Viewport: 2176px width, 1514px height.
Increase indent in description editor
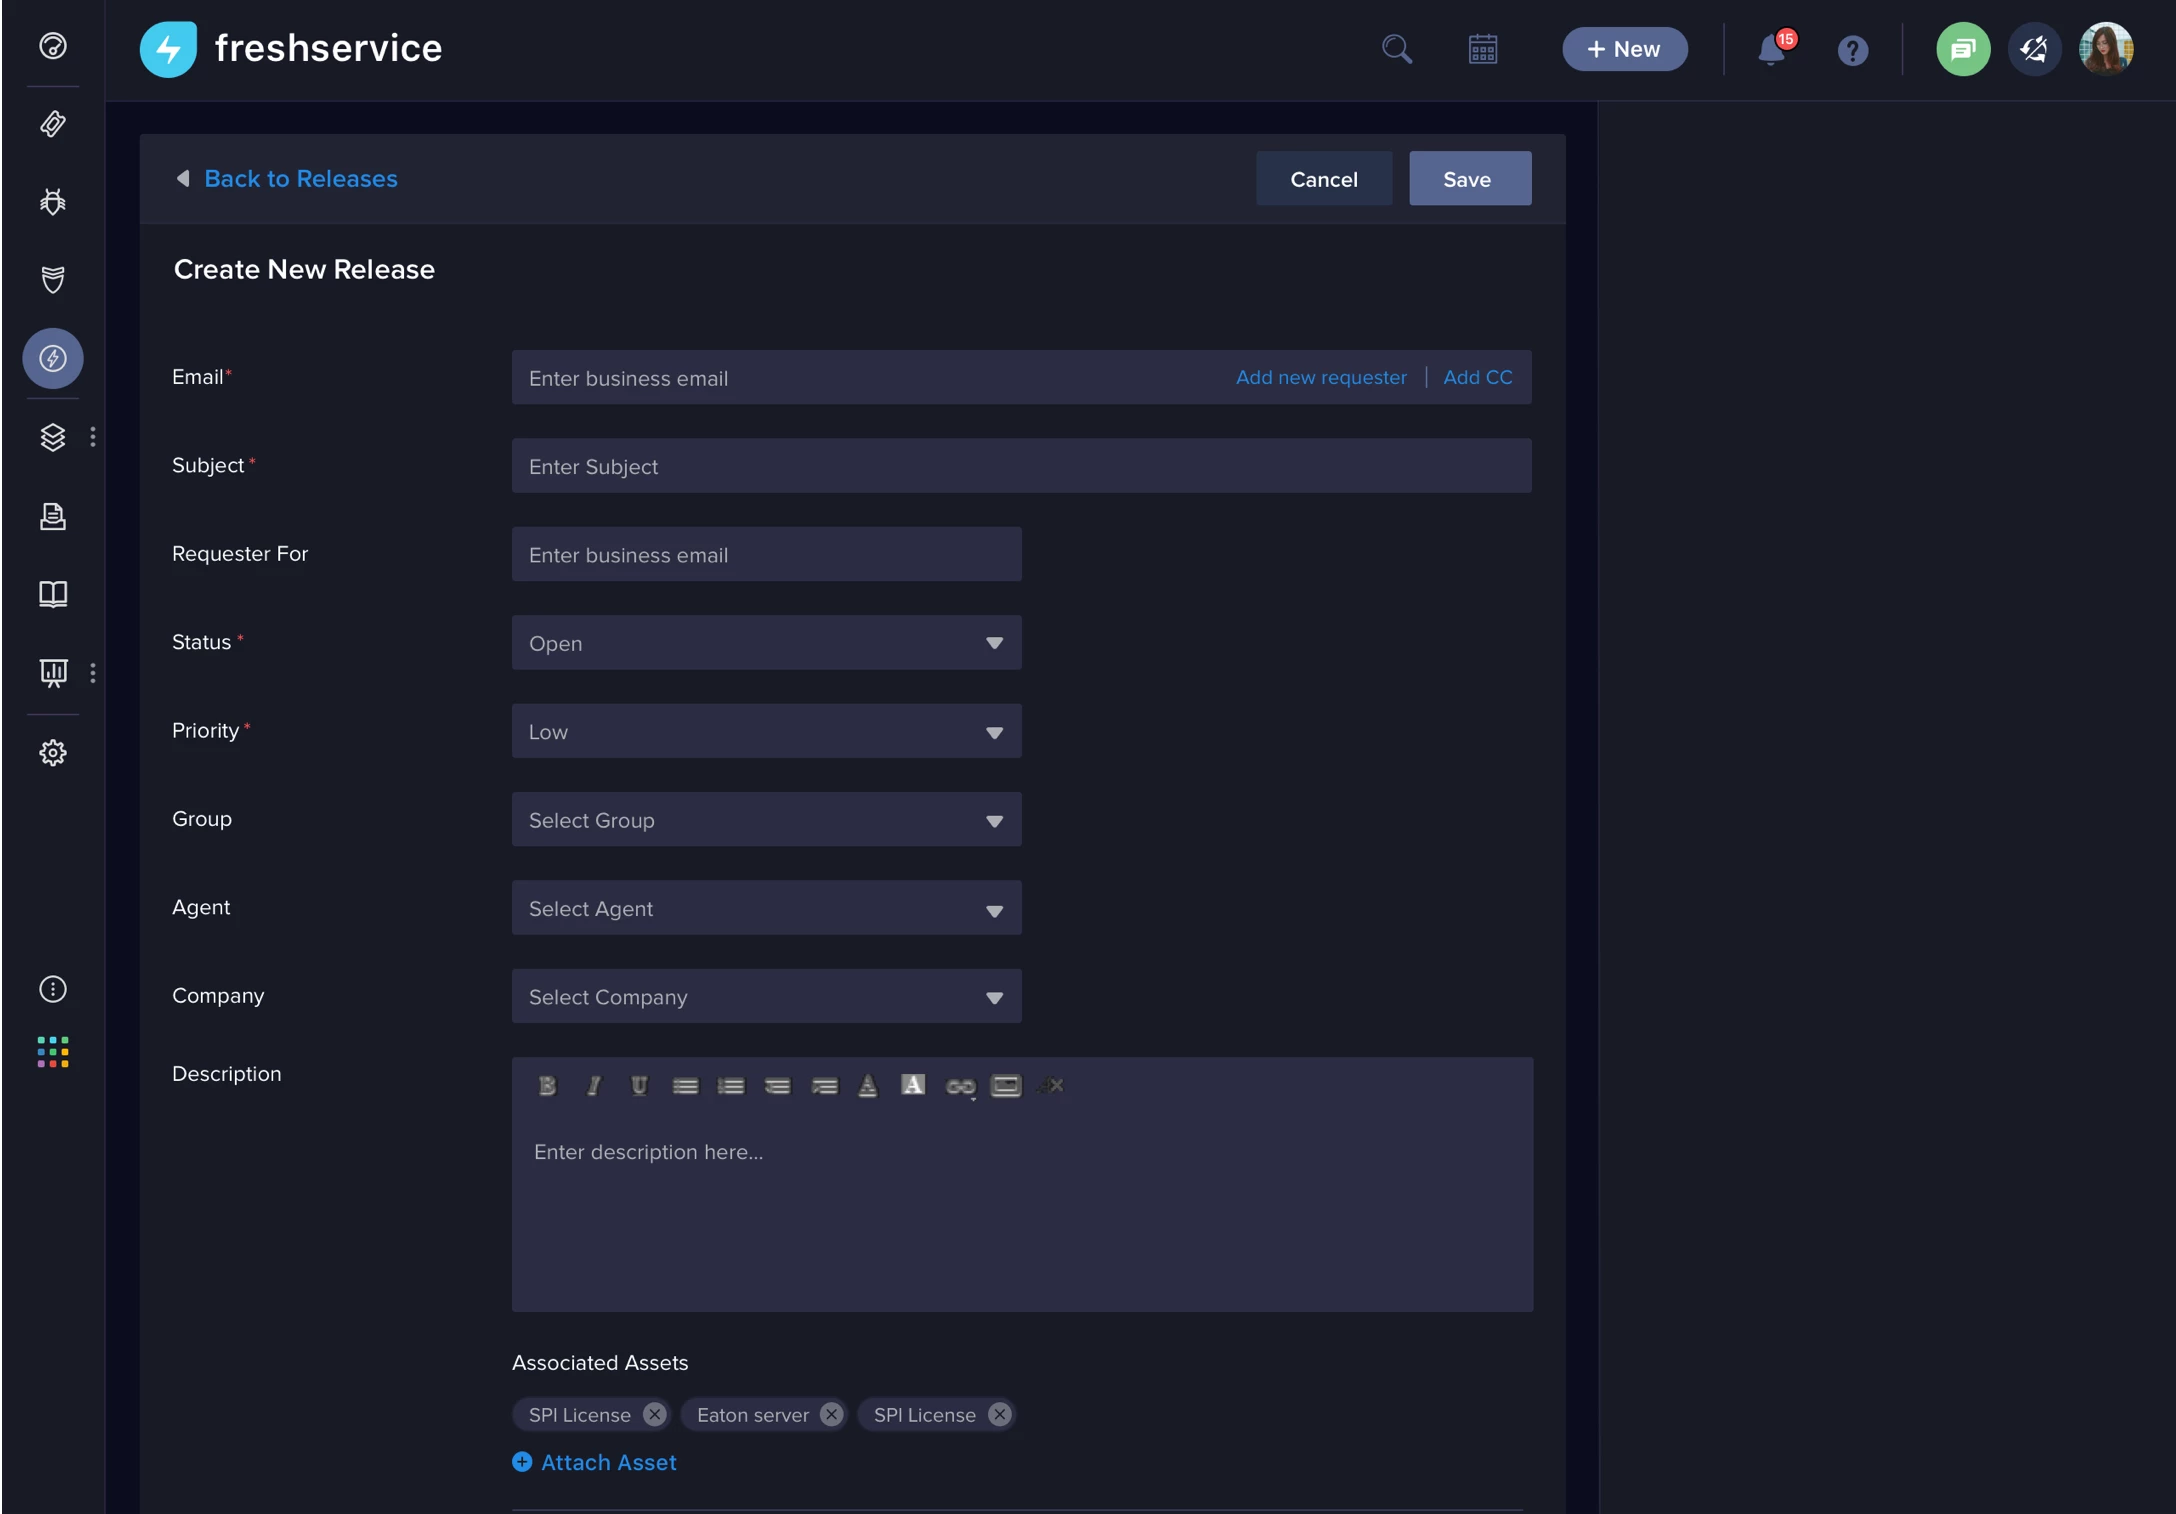pos(824,1086)
